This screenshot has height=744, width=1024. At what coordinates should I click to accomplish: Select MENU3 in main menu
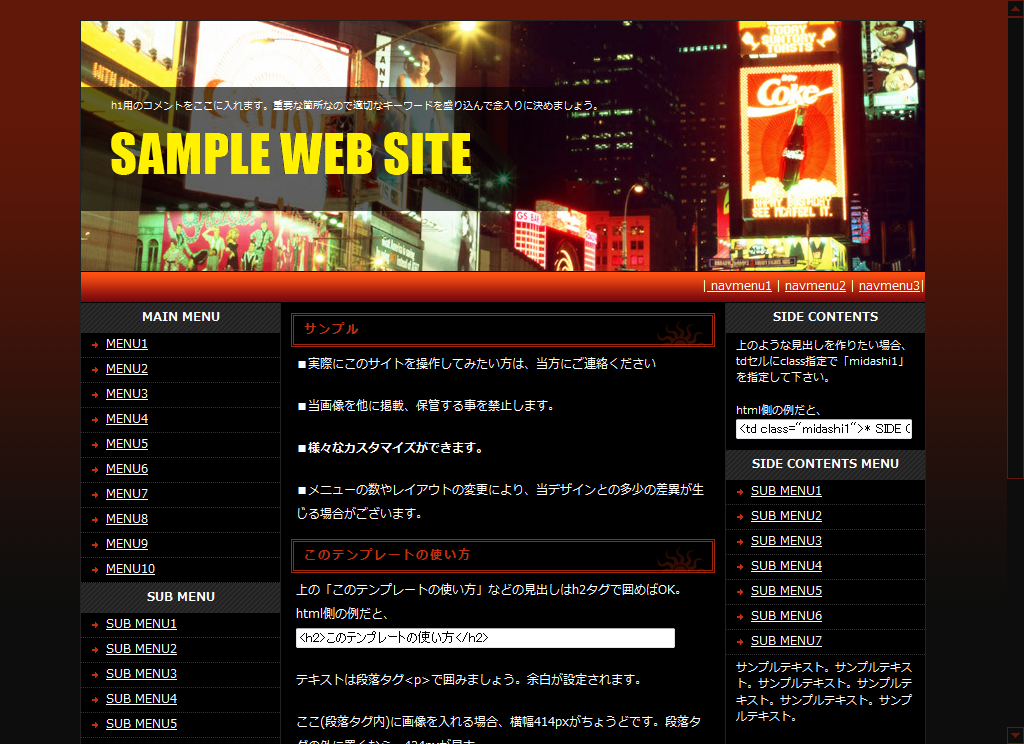click(x=127, y=394)
